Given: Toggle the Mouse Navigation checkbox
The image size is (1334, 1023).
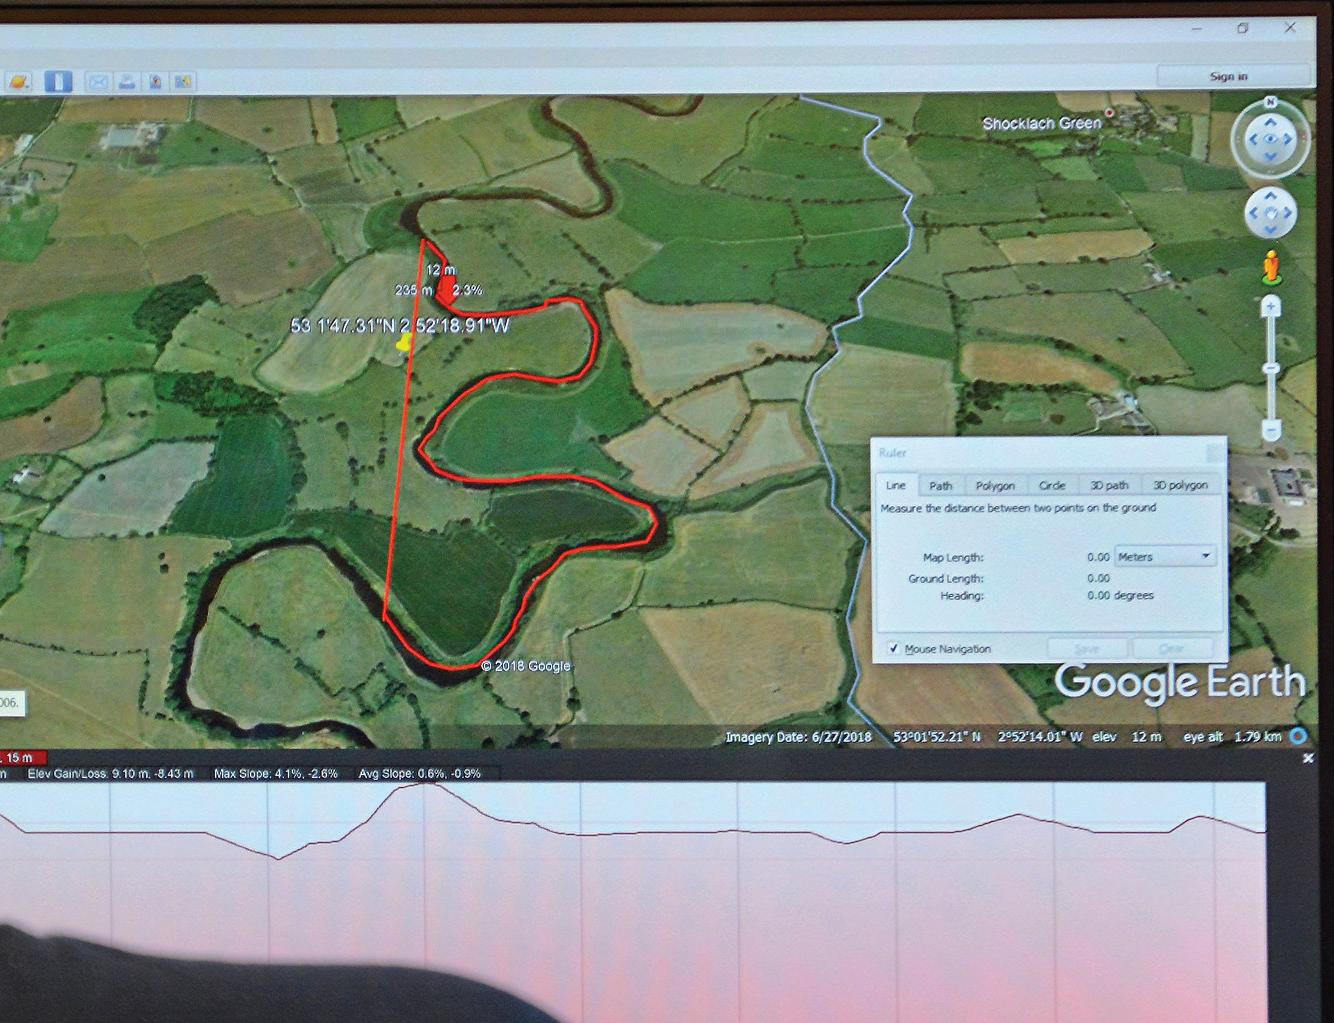Looking at the screenshot, I should pyautogui.click(x=893, y=649).
